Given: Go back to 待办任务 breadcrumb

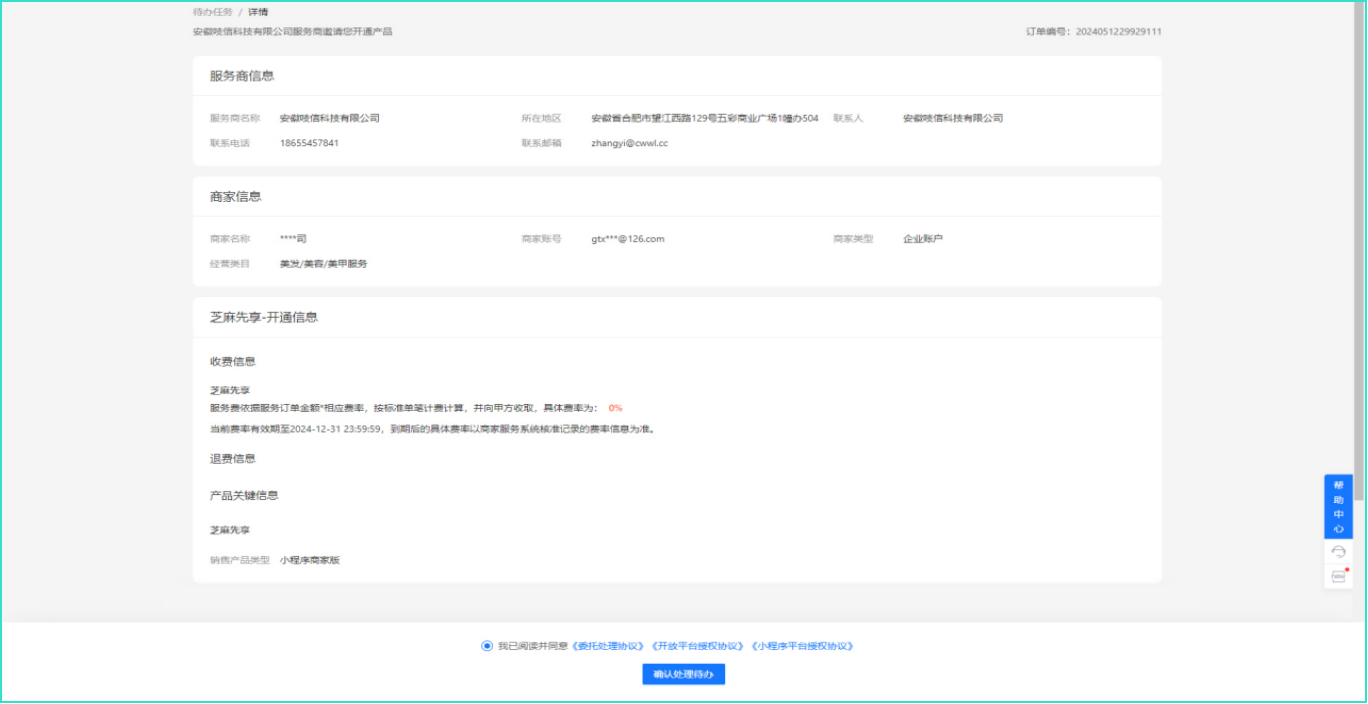Looking at the screenshot, I should 212,12.
